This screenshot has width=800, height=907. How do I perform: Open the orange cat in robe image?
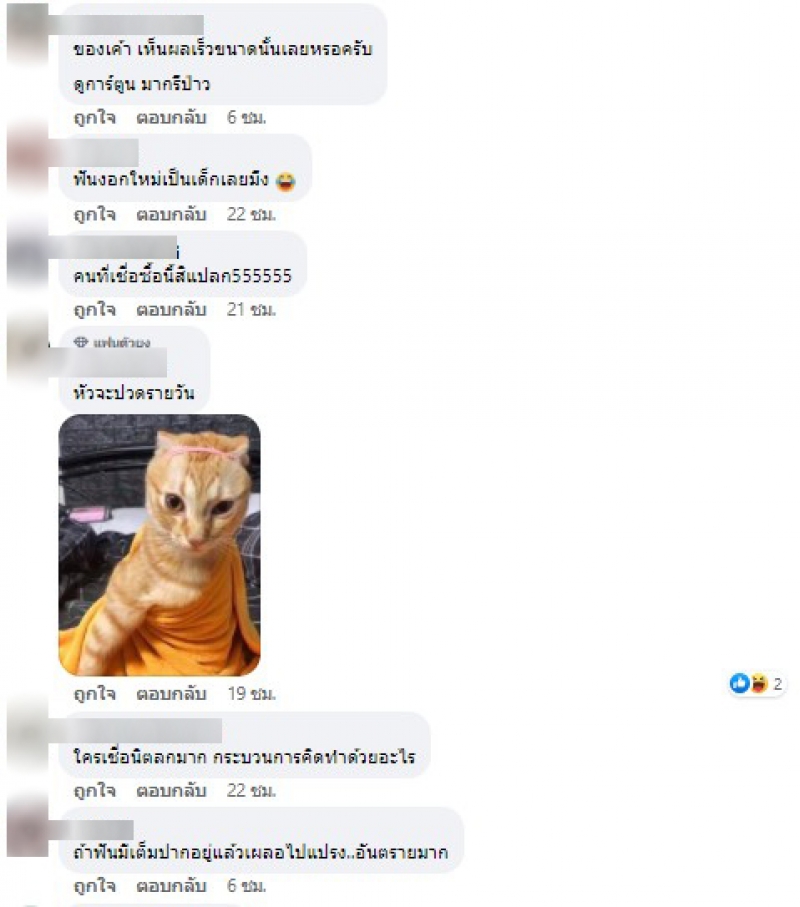pyautogui.click(x=160, y=545)
